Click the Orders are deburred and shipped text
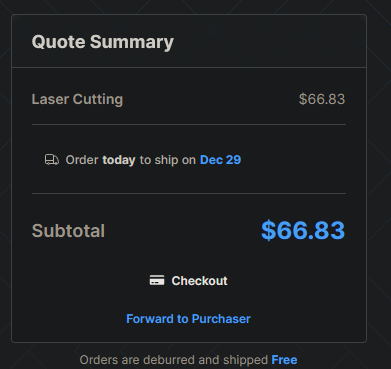Image resolution: width=391 pixels, height=369 pixels. 174,360
